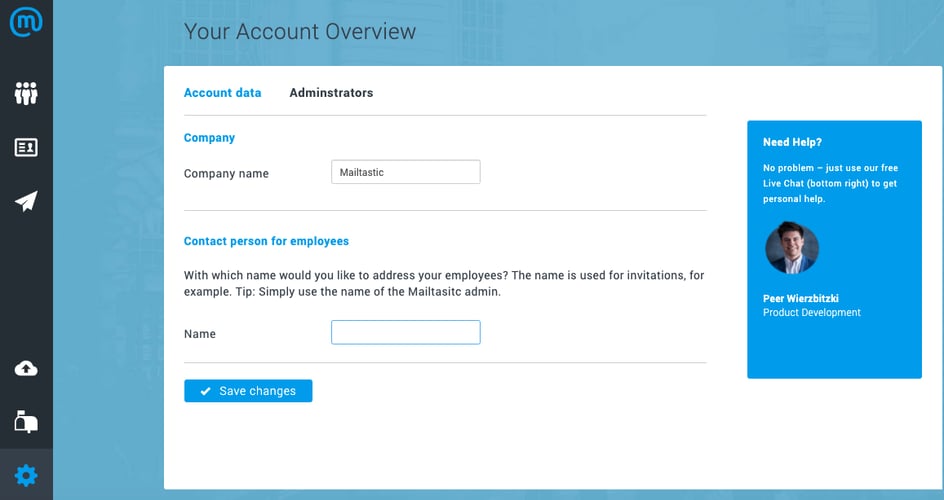Click the Product Development text in help panel
This screenshot has width=944, height=500.
[811, 313]
